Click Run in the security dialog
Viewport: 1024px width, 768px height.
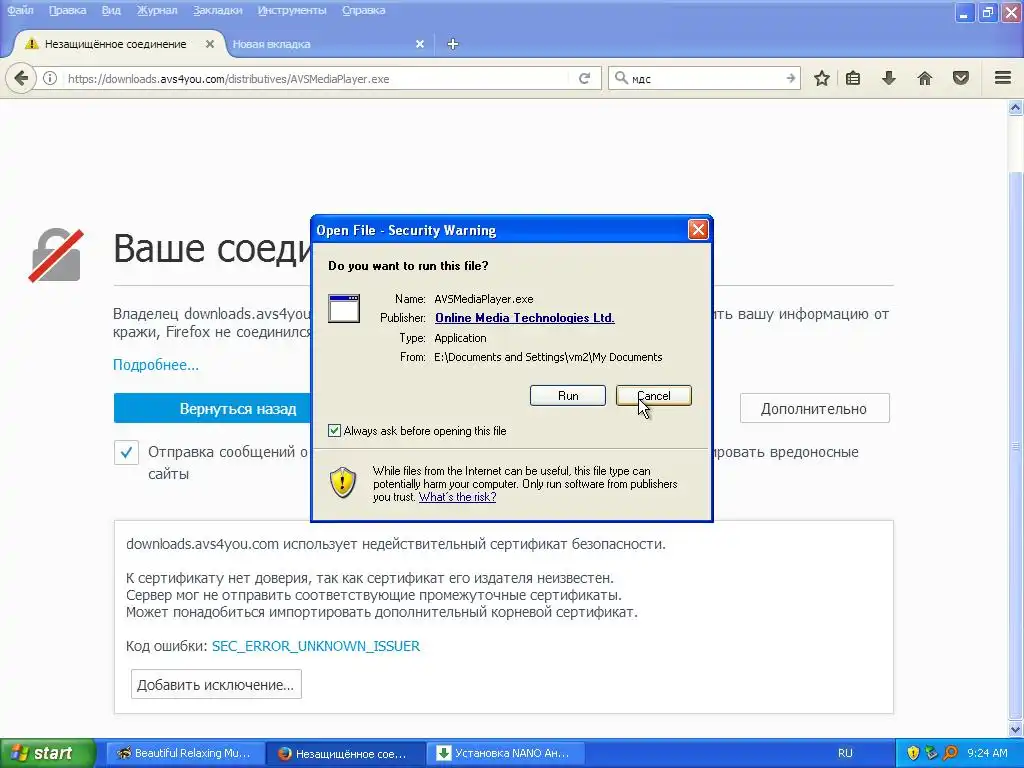[568, 396]
